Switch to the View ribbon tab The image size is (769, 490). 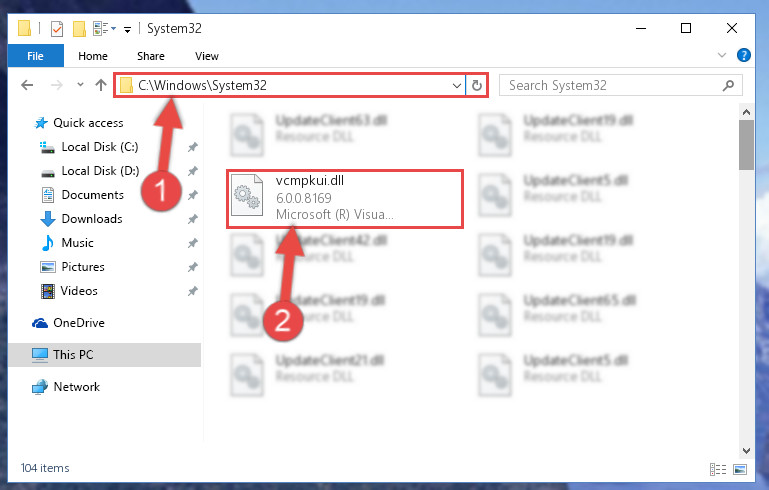point(206,56)
